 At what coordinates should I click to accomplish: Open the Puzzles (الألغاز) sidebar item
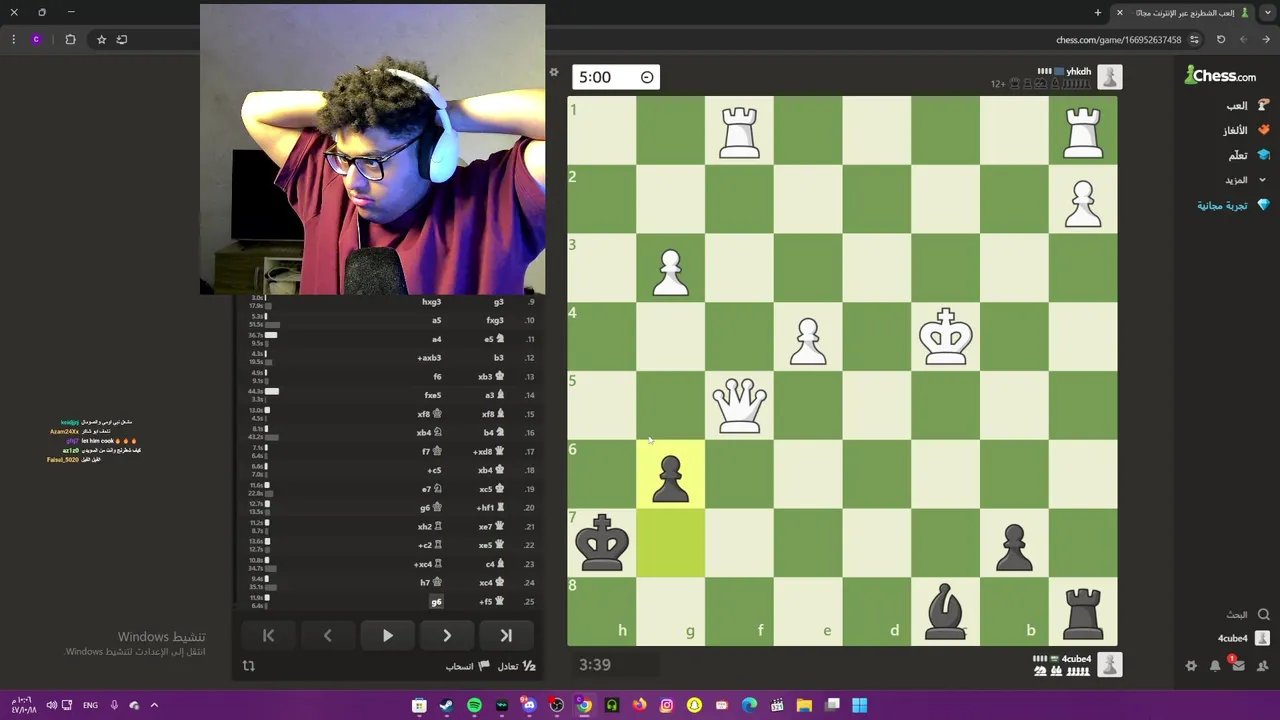pos(1246,130)
